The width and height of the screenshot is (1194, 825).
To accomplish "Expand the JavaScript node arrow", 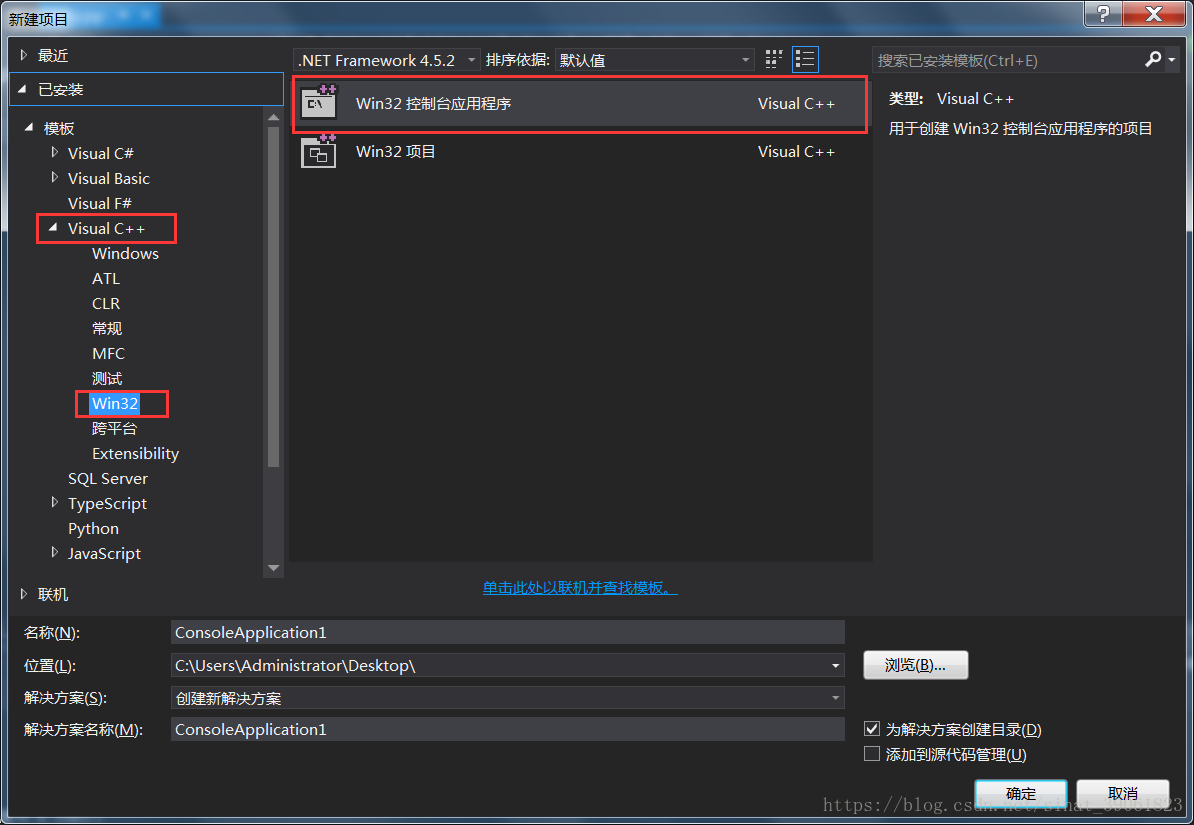I will tap(54, 552).
